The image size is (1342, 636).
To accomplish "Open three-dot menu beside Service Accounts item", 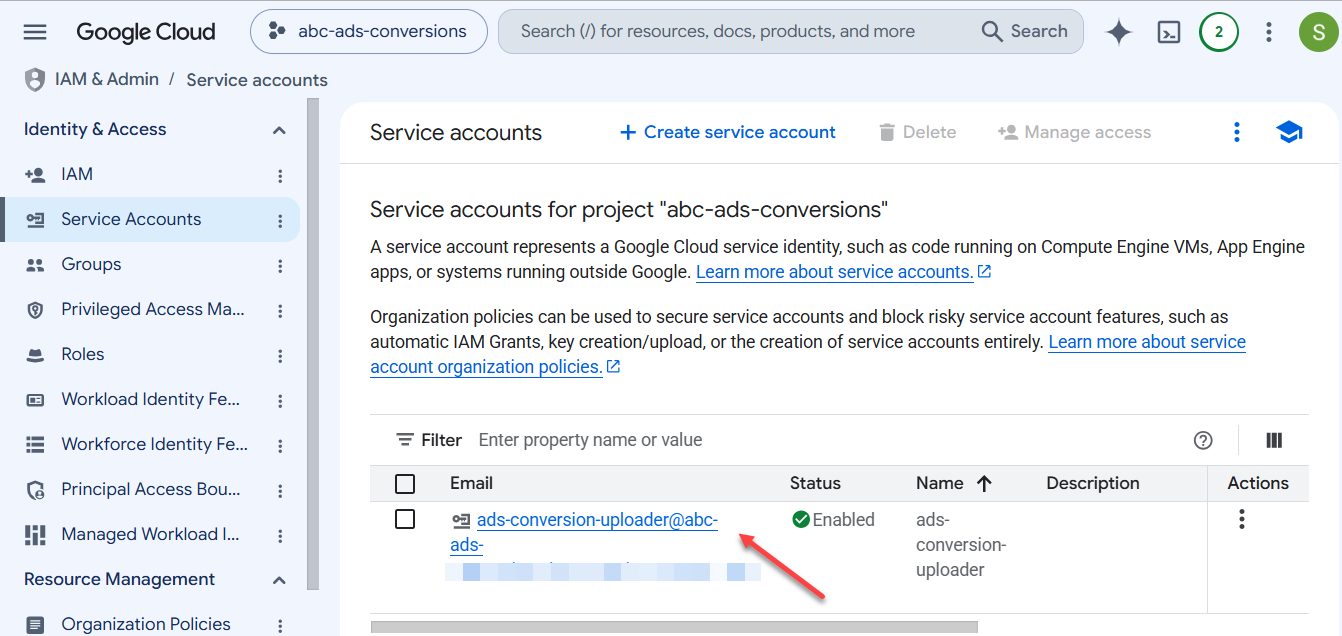I will (x=280, y=221).
